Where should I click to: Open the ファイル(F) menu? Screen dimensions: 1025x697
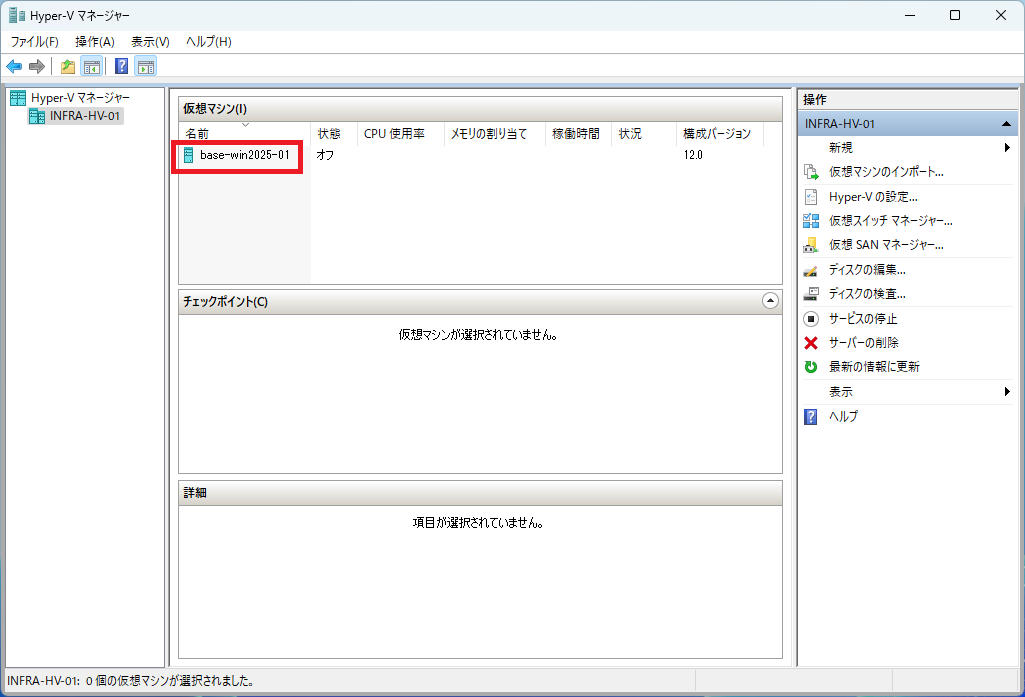tap(35, 42)
